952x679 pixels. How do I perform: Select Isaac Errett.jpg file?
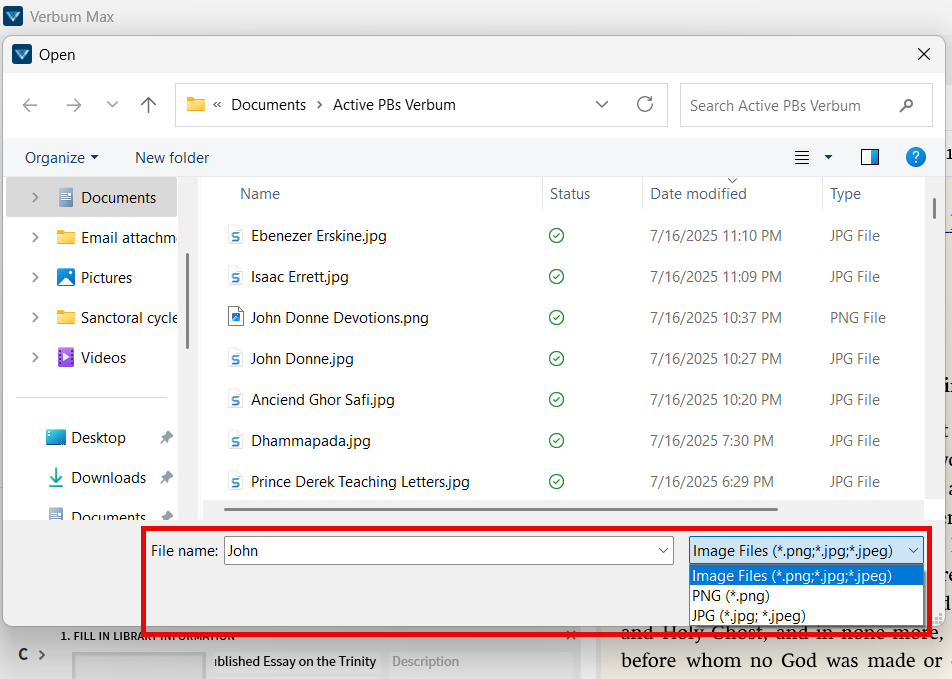(300, 277)
